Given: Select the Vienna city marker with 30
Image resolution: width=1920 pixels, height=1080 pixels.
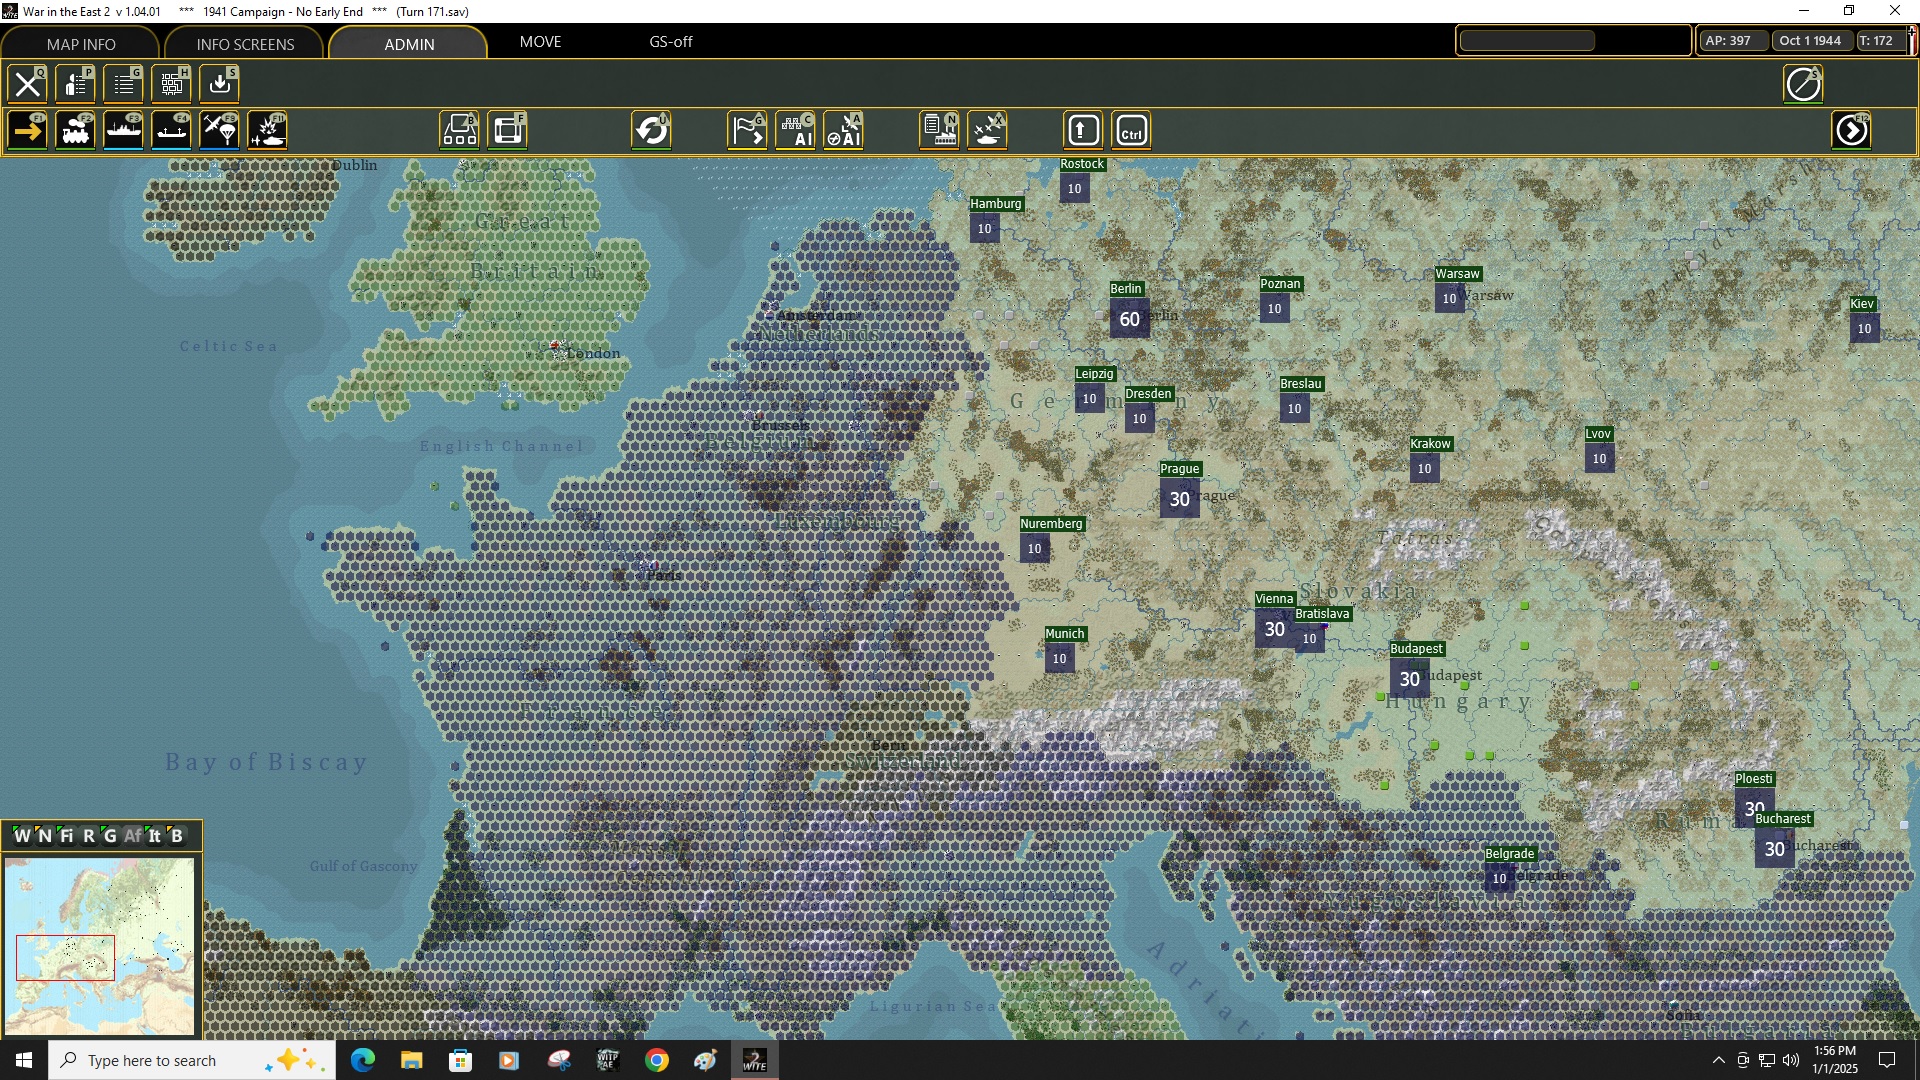Looking at the screenshot, I should (x=1274, y=629).
